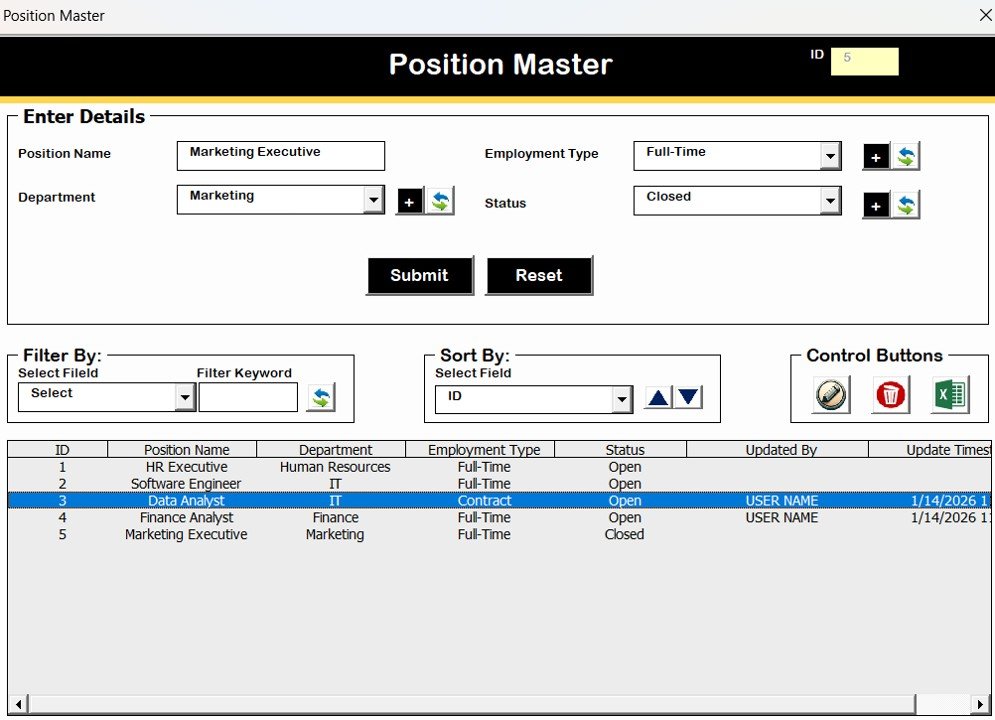995x720 pixels.
Task: Refresh the Department list with the arrows icon
Action: click(x=438, y=200)
